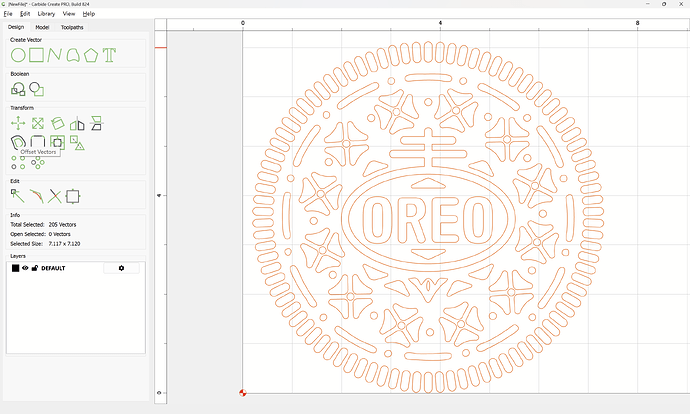Hide the DEFAULT layer with eye icon
Image resolution: width=690 pixels, height=414 pixels.
tap(26, 268)
